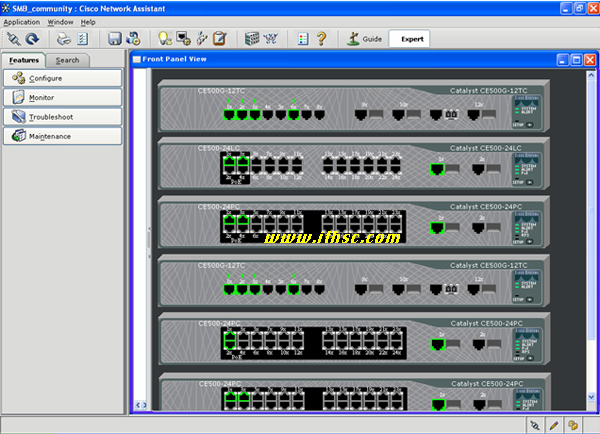Click the VLANs cable icon
The height and width of the screenshot is (434, 600).
202,39
